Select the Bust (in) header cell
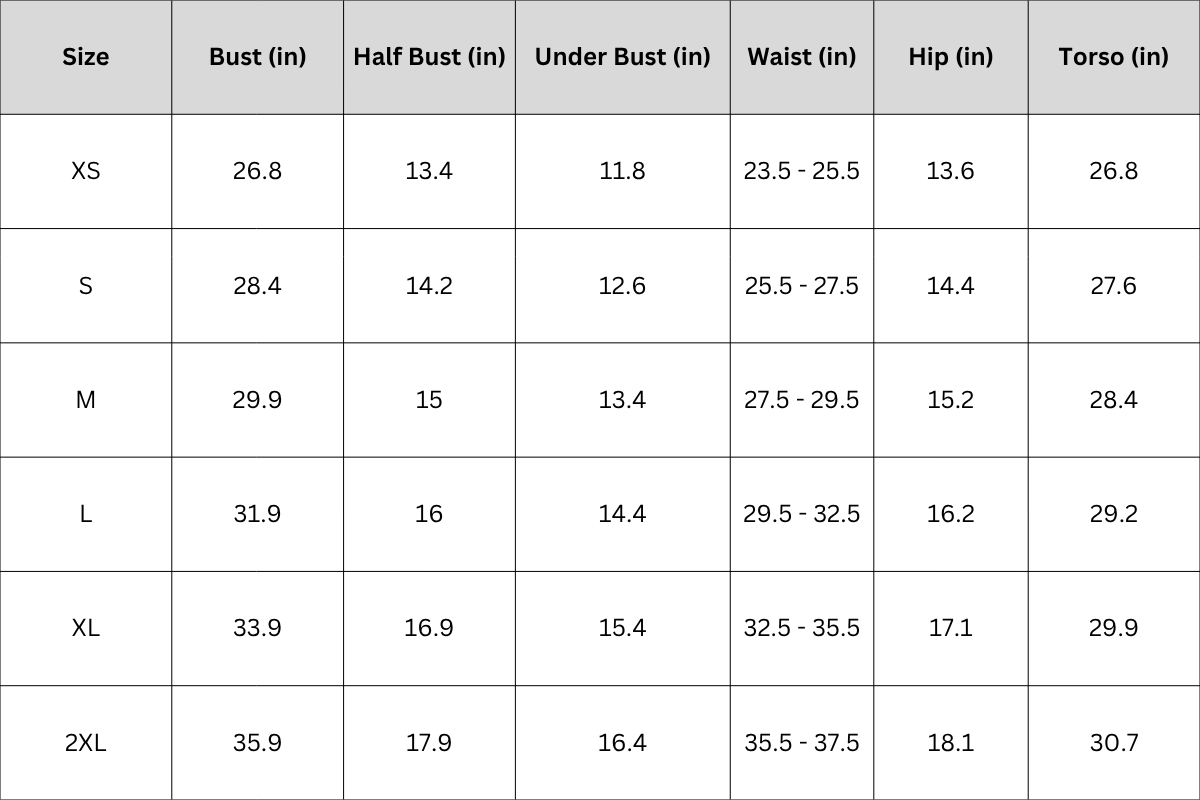 (x=257, y=57)
